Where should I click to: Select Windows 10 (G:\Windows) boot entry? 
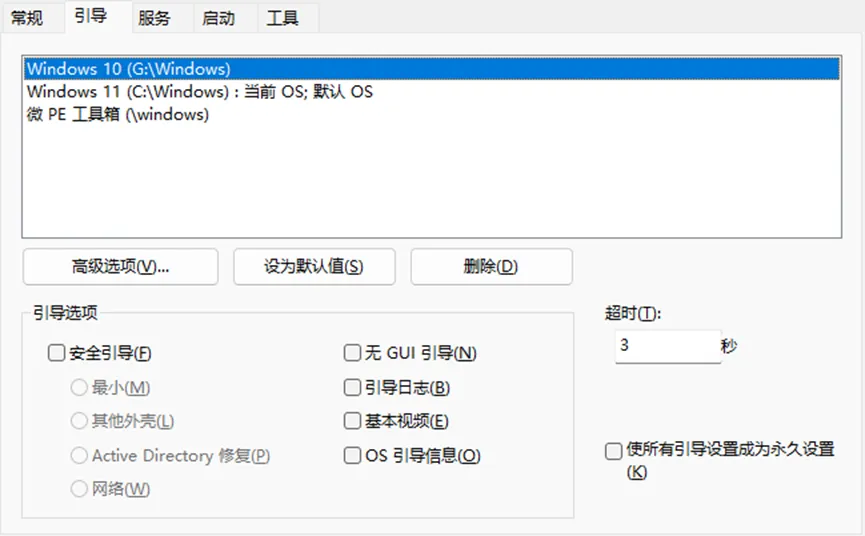(x=431, y=69)
